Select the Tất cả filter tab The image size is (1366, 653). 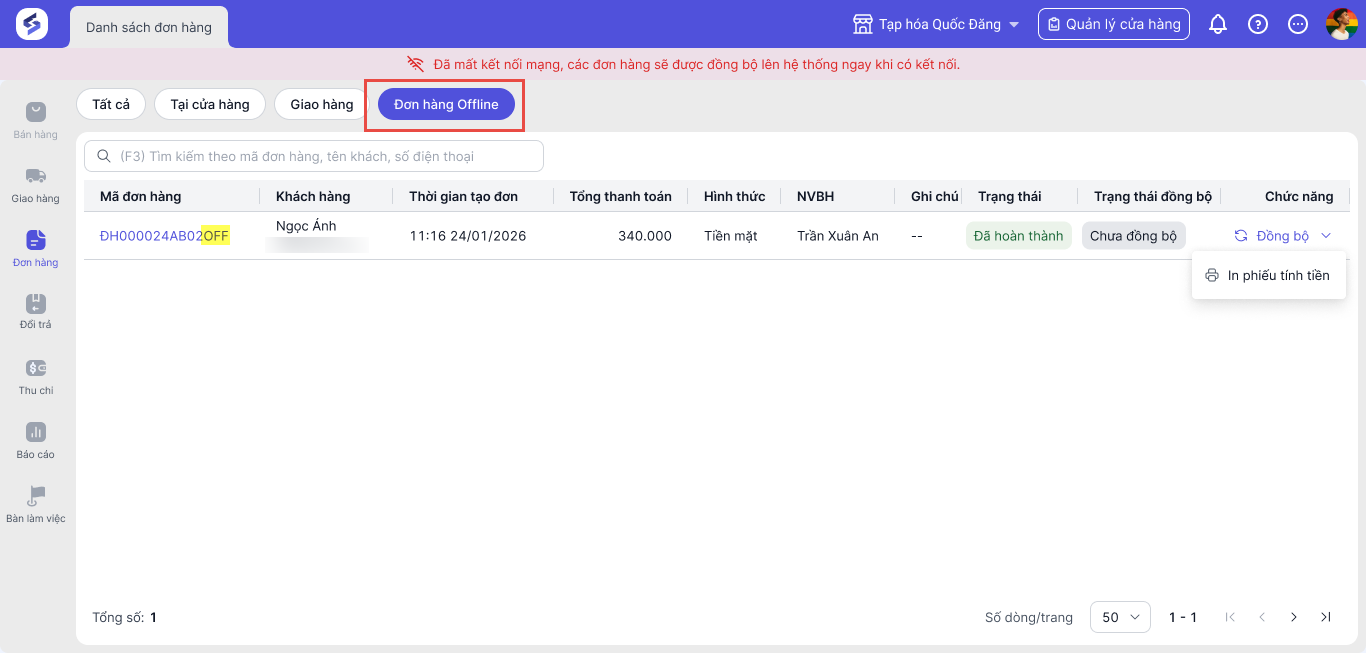pyautogui.click(x=111, y=104)
